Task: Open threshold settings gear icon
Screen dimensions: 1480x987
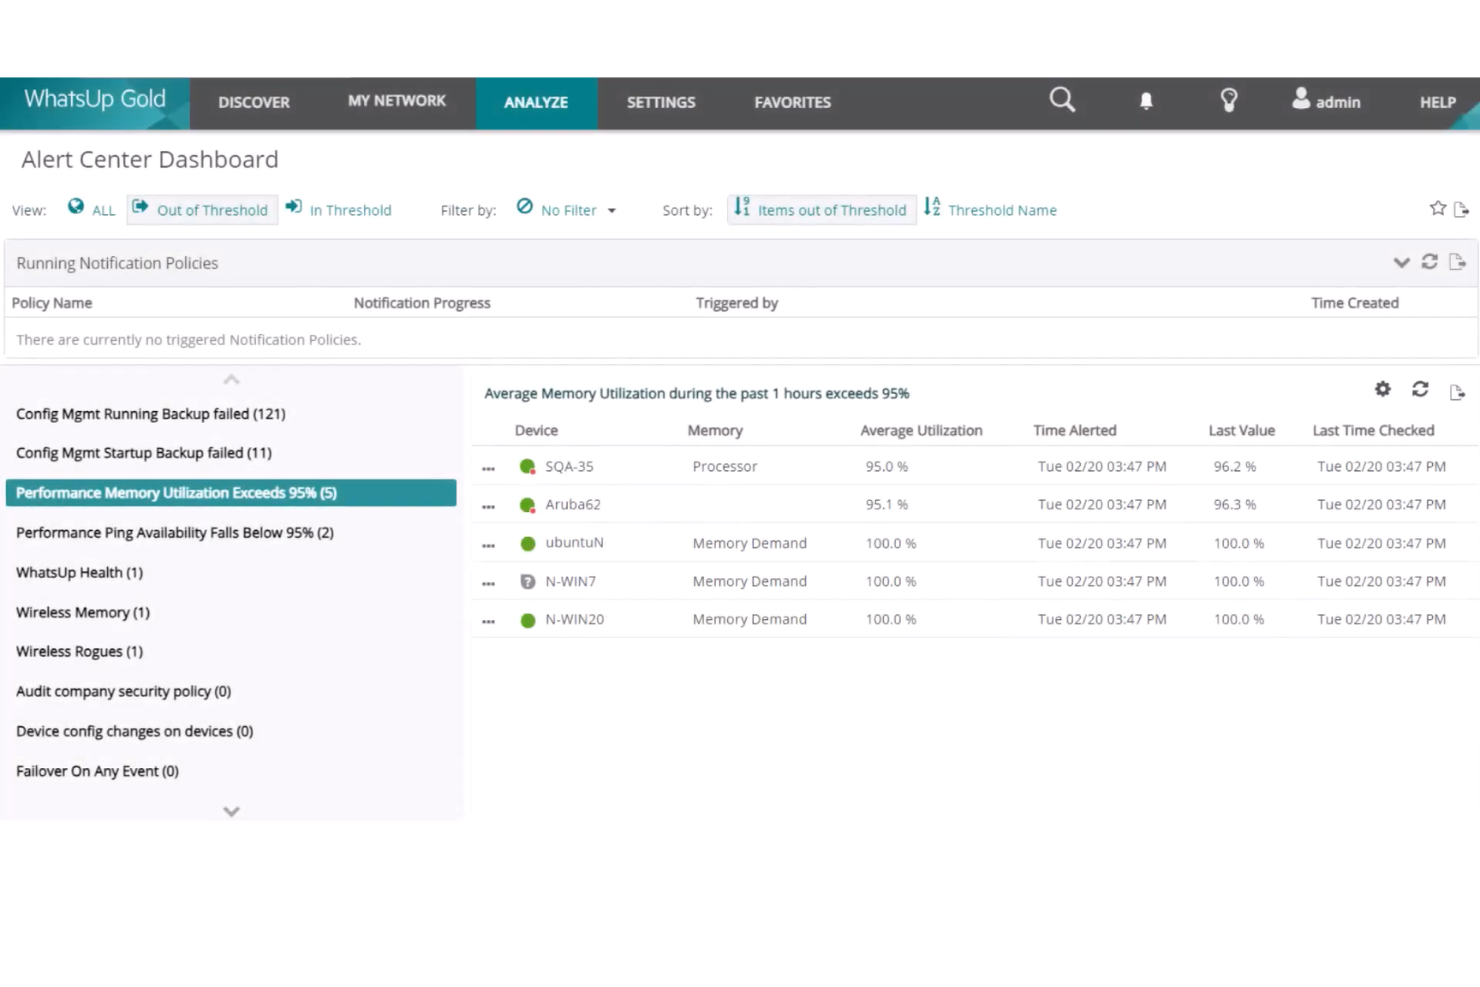Action: pyautogui.click(x=1382, y=390)
